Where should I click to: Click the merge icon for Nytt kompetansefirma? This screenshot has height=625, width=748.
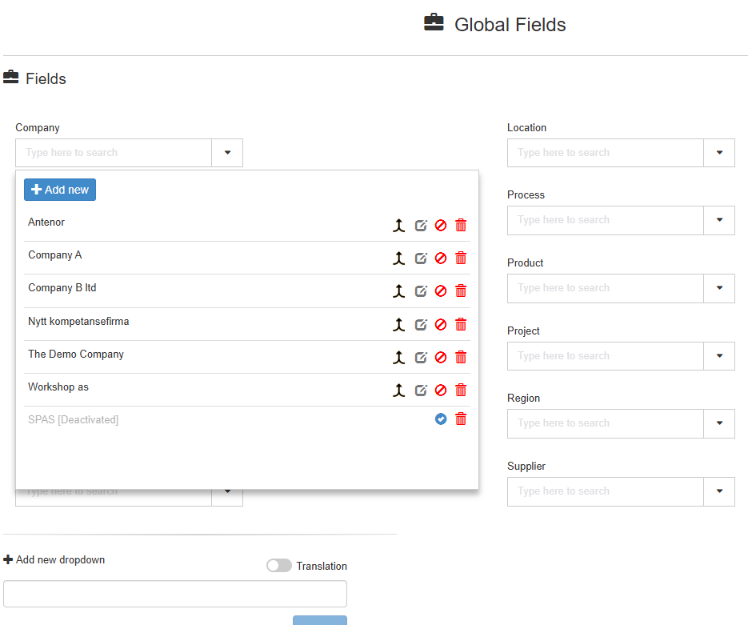399,325
